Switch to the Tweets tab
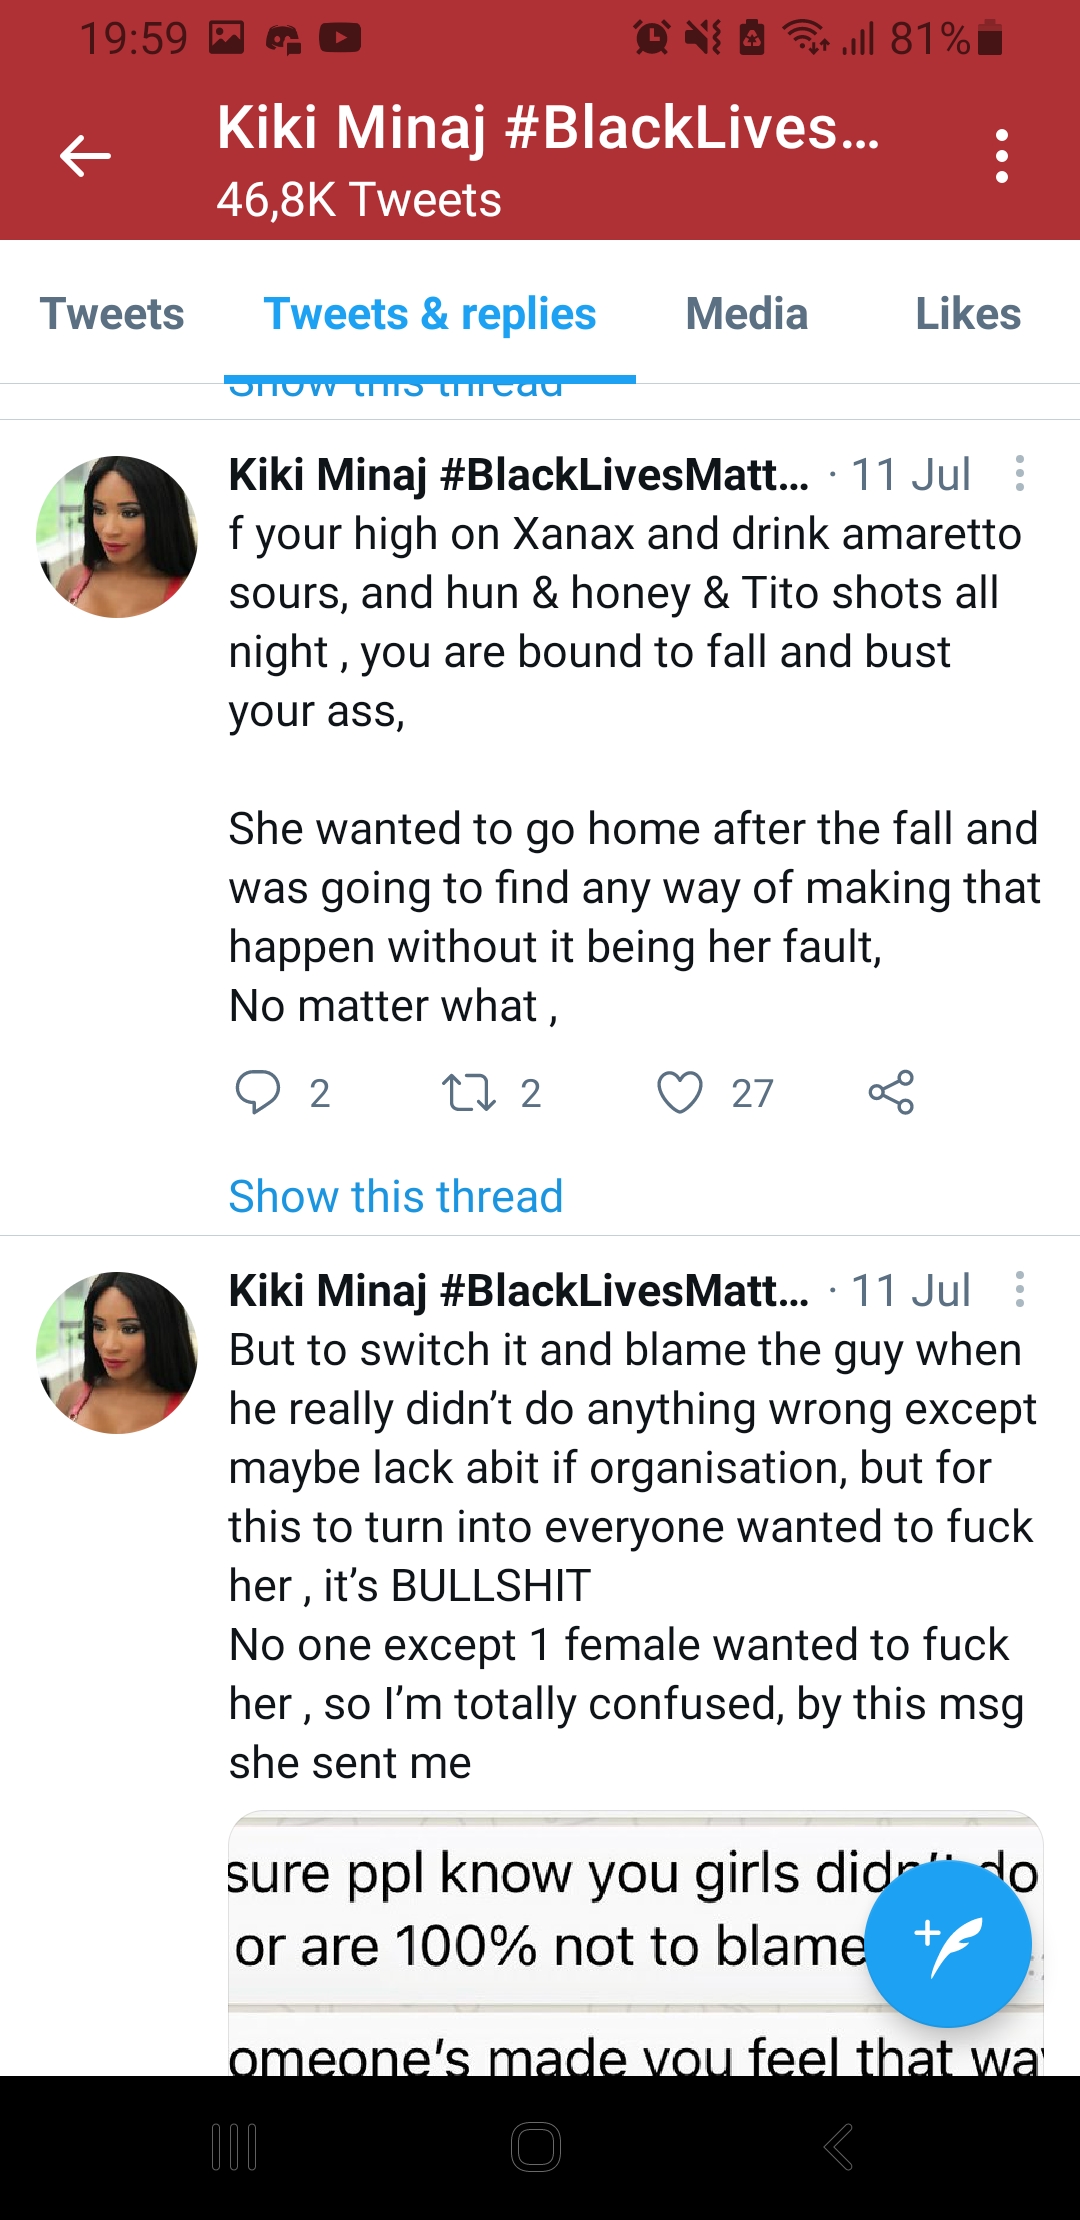1080x2220 pixels. click(112, 314)
